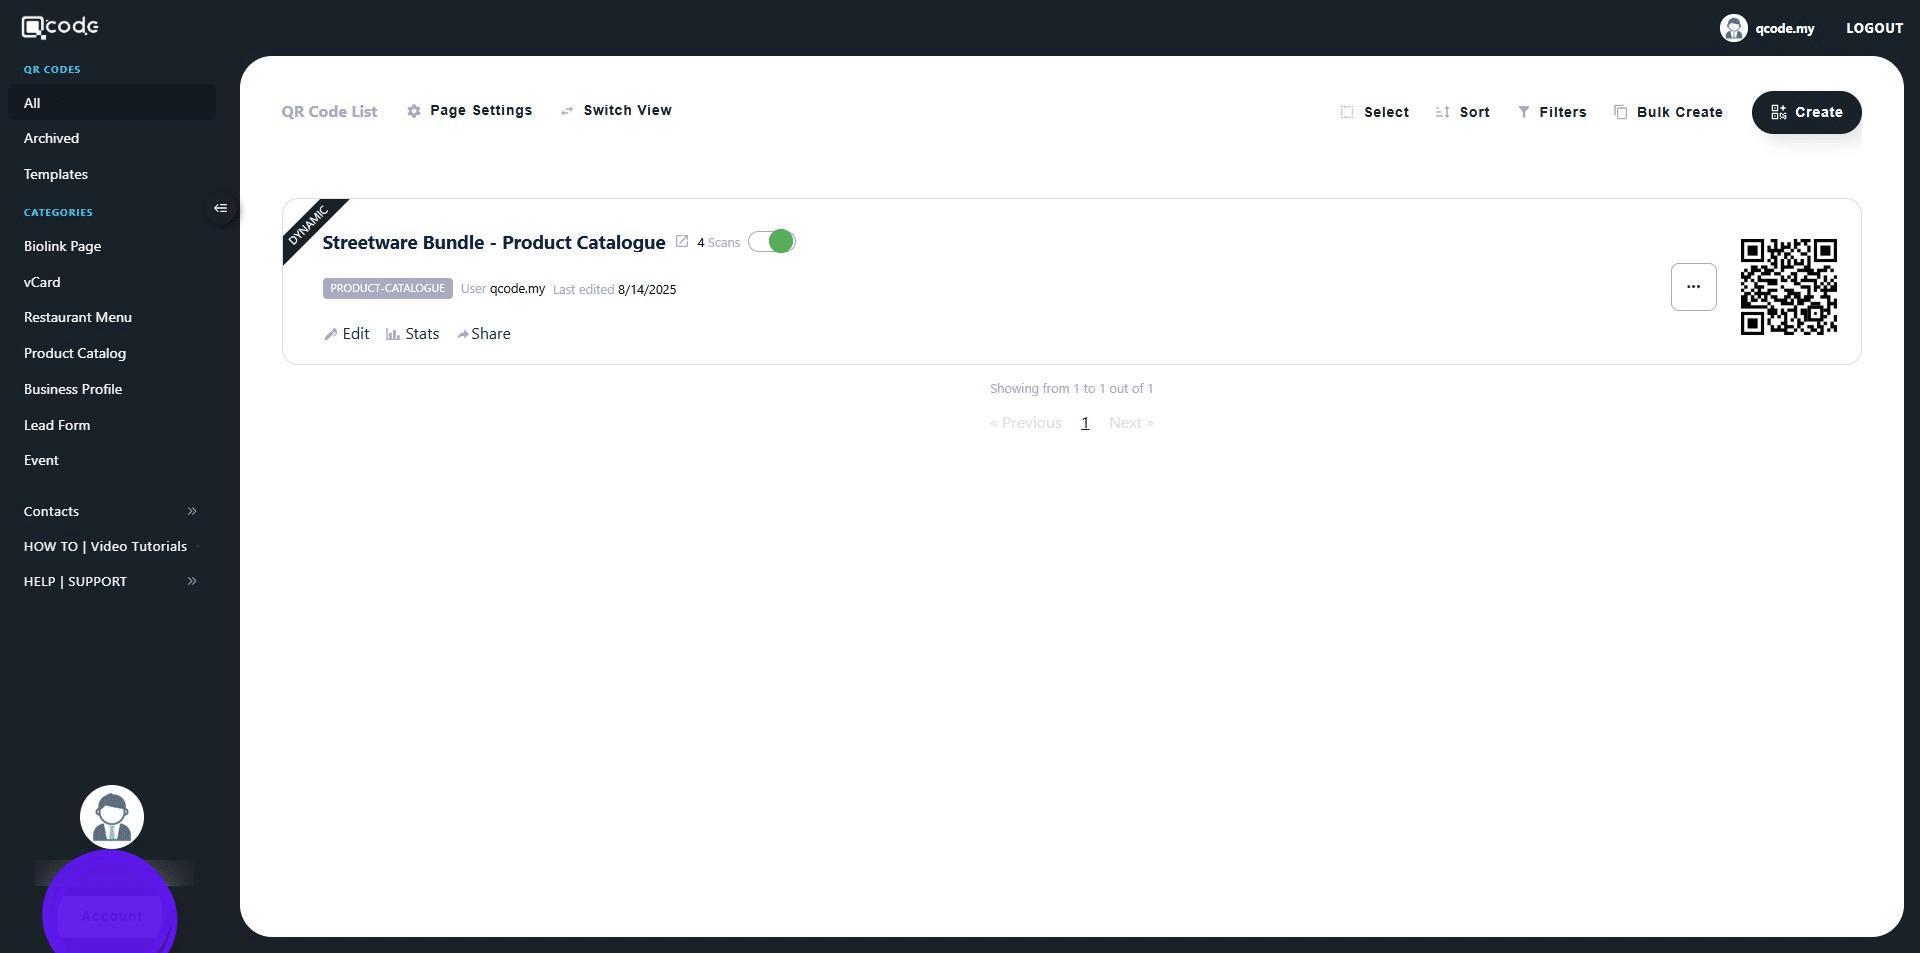The image size is (1920, 953).
Task: Collapse the sidebar with arrow icon
Action: (221, 209)
